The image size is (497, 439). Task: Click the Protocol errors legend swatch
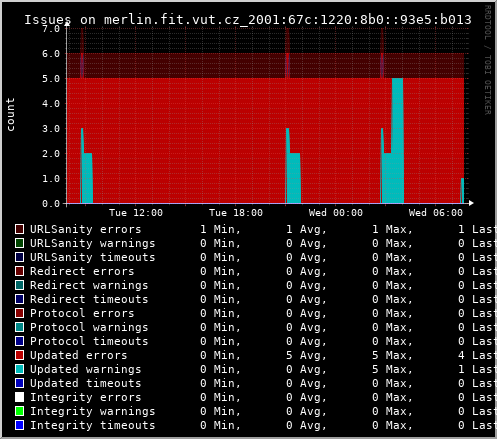(x=19, y=313)
